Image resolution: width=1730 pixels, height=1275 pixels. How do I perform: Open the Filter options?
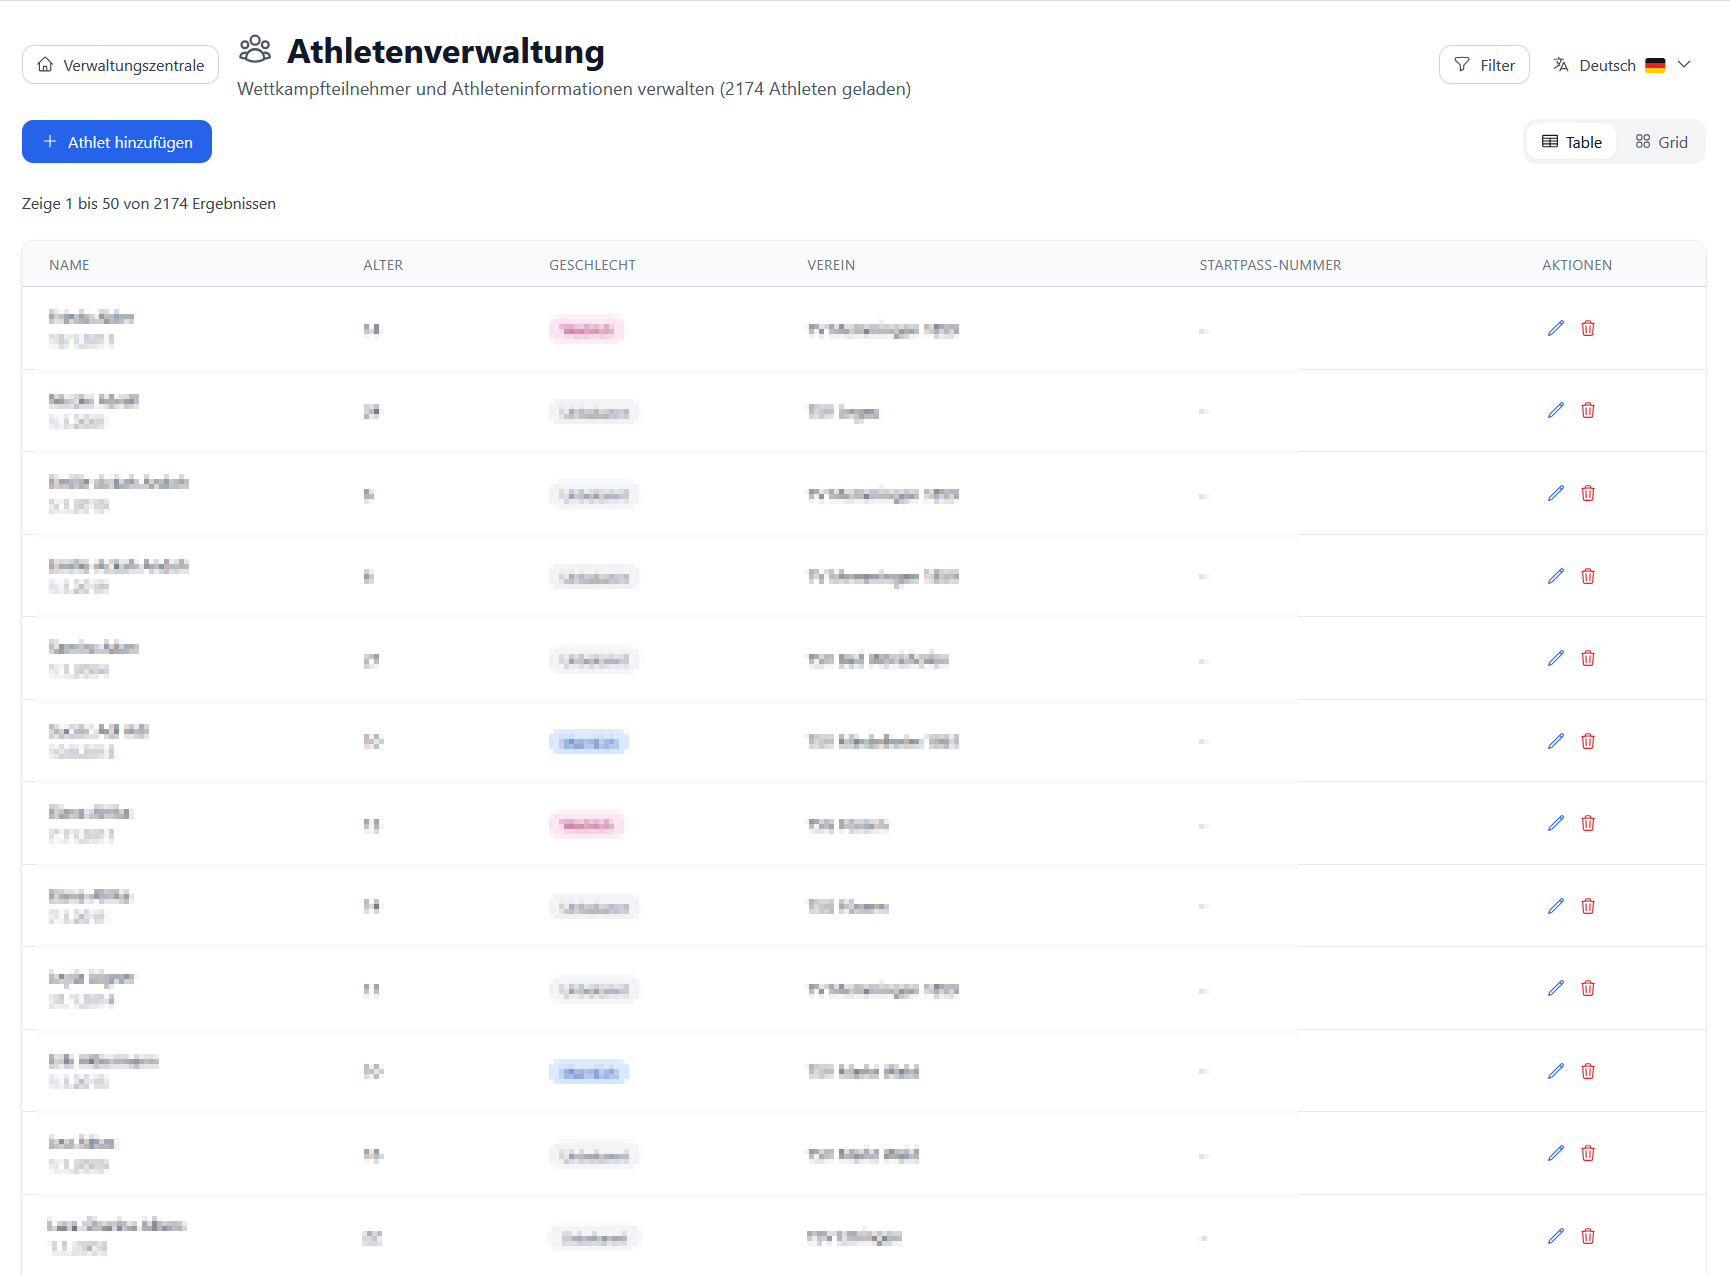pos(1484,65)
